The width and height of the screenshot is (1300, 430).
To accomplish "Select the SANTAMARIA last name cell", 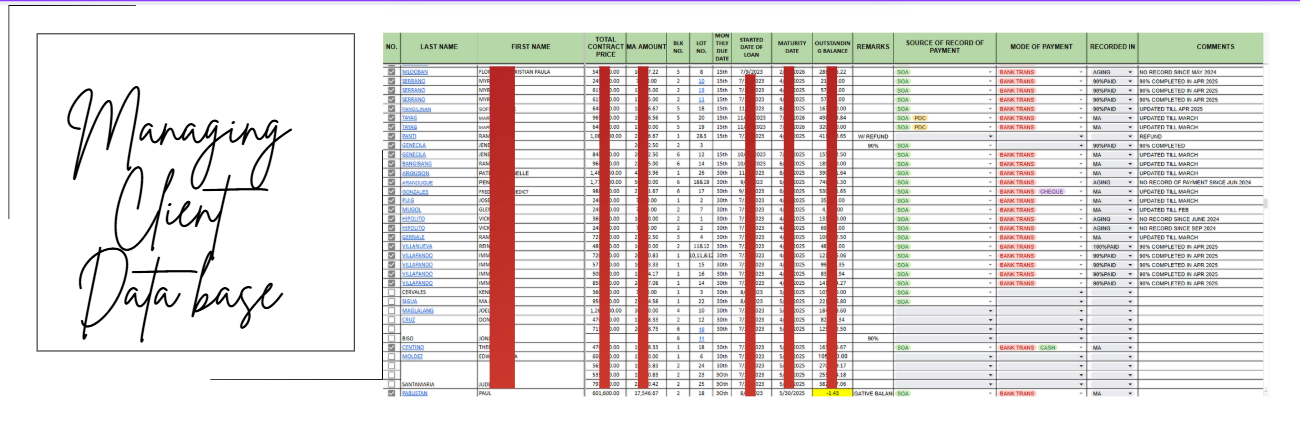I will (439, 384).
